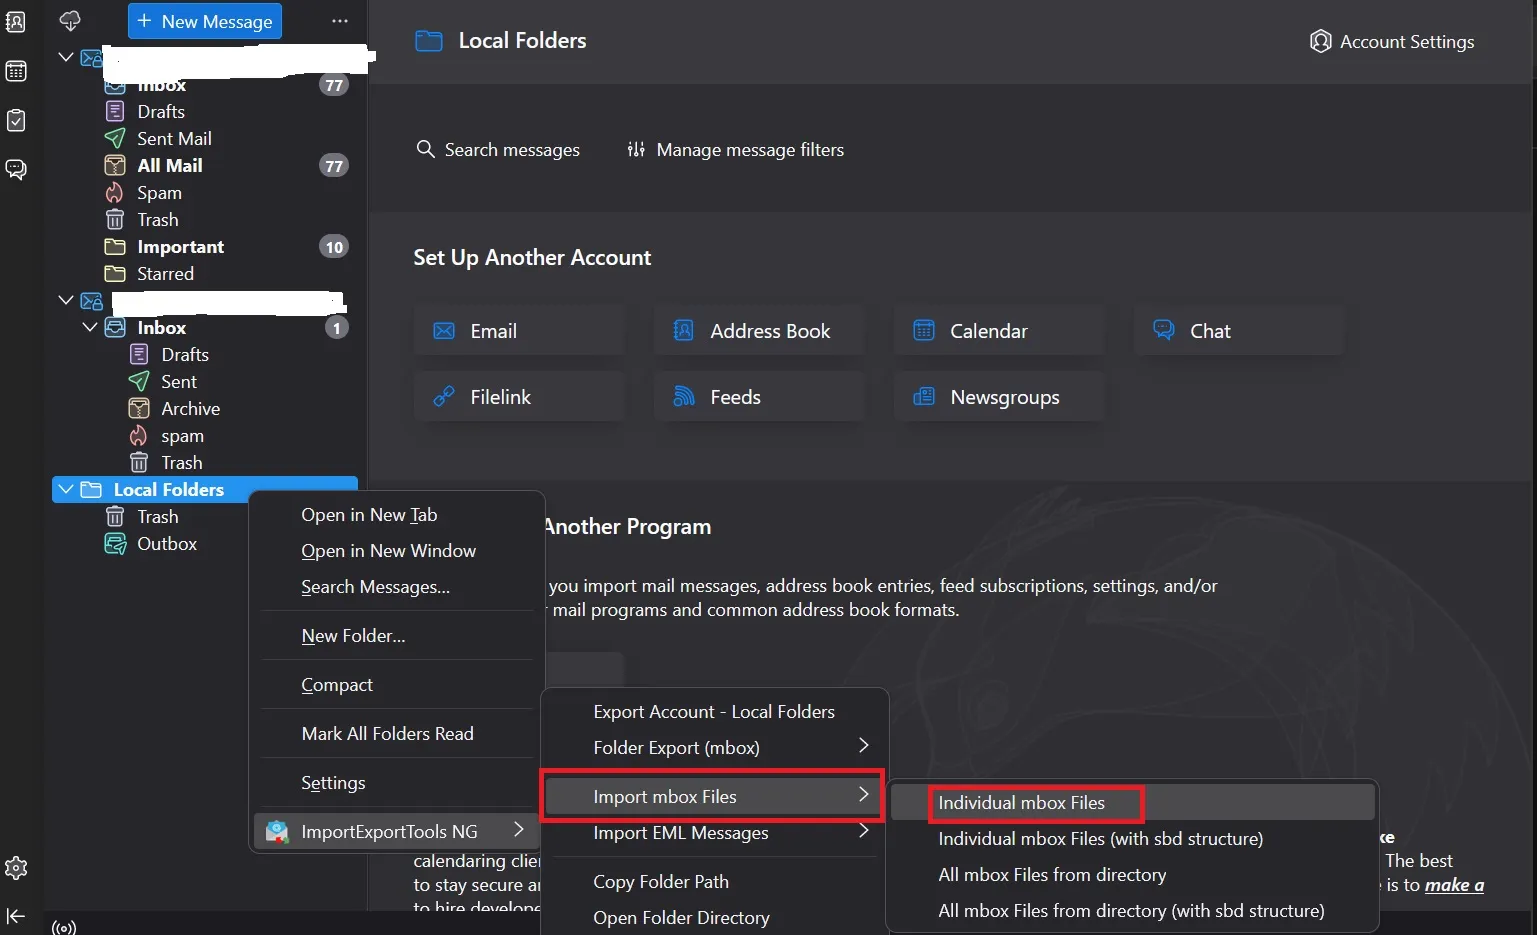Collapse the first email account
This screenshot has height=935, width=1537.
(65, 57)
